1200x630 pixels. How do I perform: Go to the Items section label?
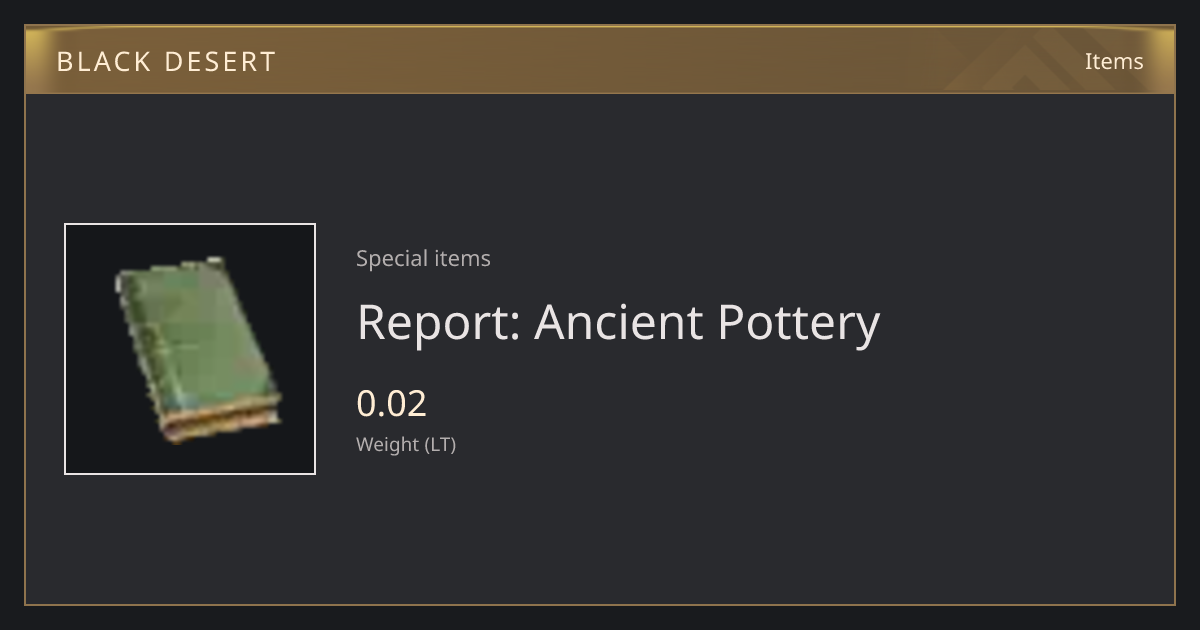(1114, 61)
